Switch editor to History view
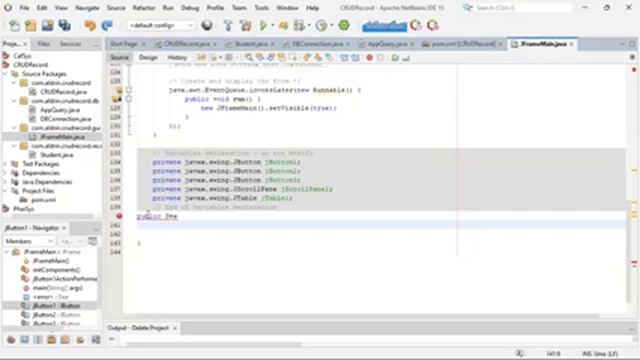640x360 pixels. [x=177, y=58]
